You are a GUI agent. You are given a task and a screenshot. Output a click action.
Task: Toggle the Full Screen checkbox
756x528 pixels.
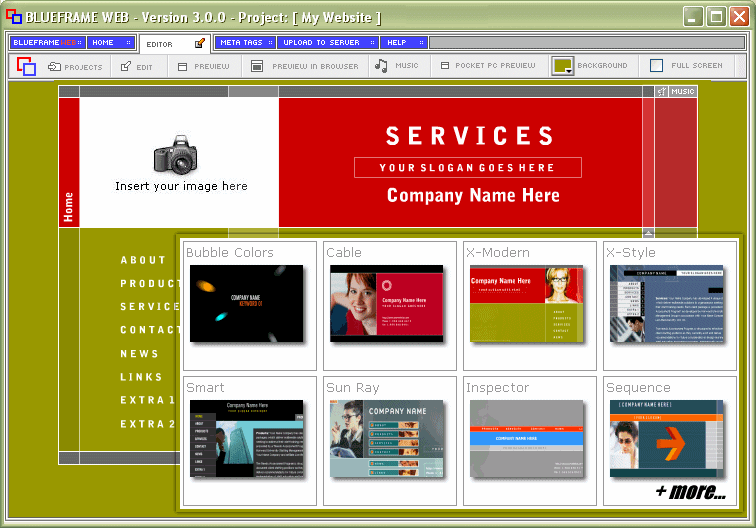(657, 66)
